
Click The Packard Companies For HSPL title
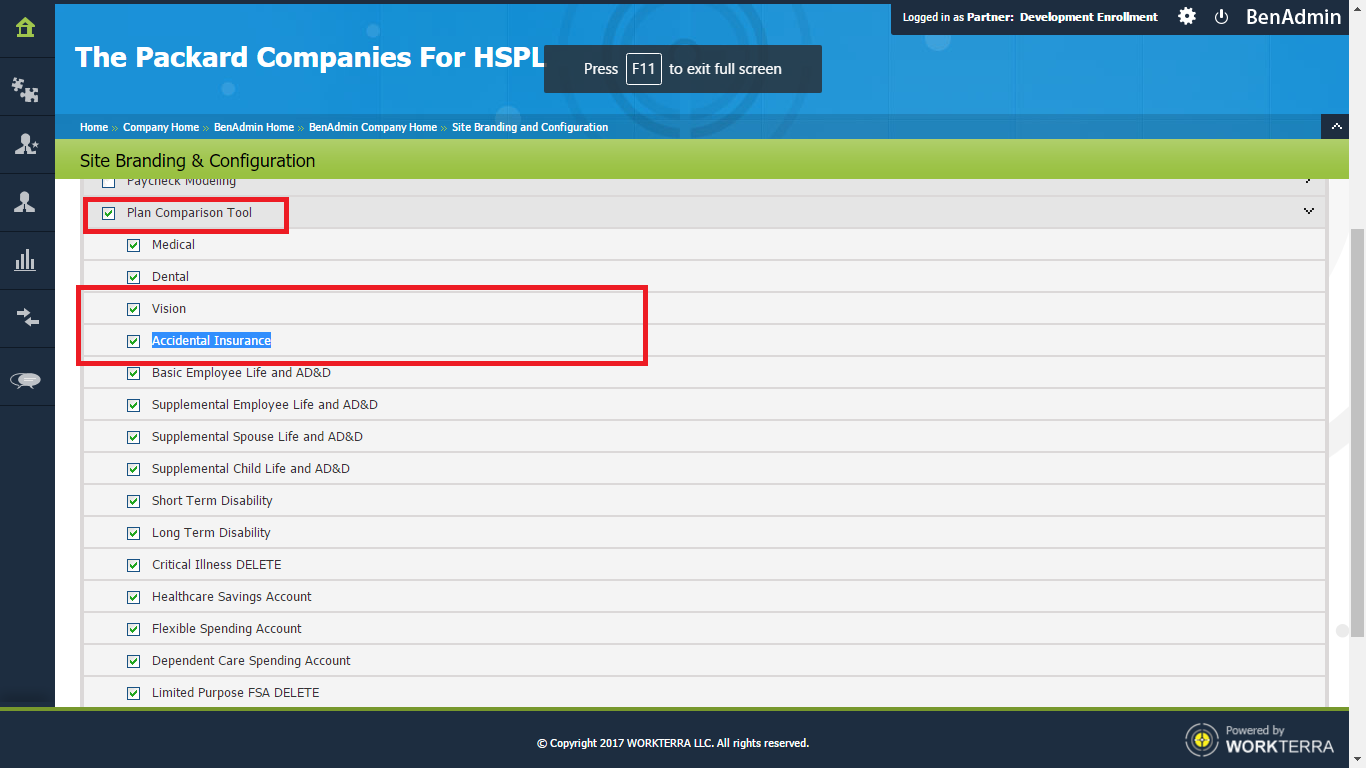[310, 57]
